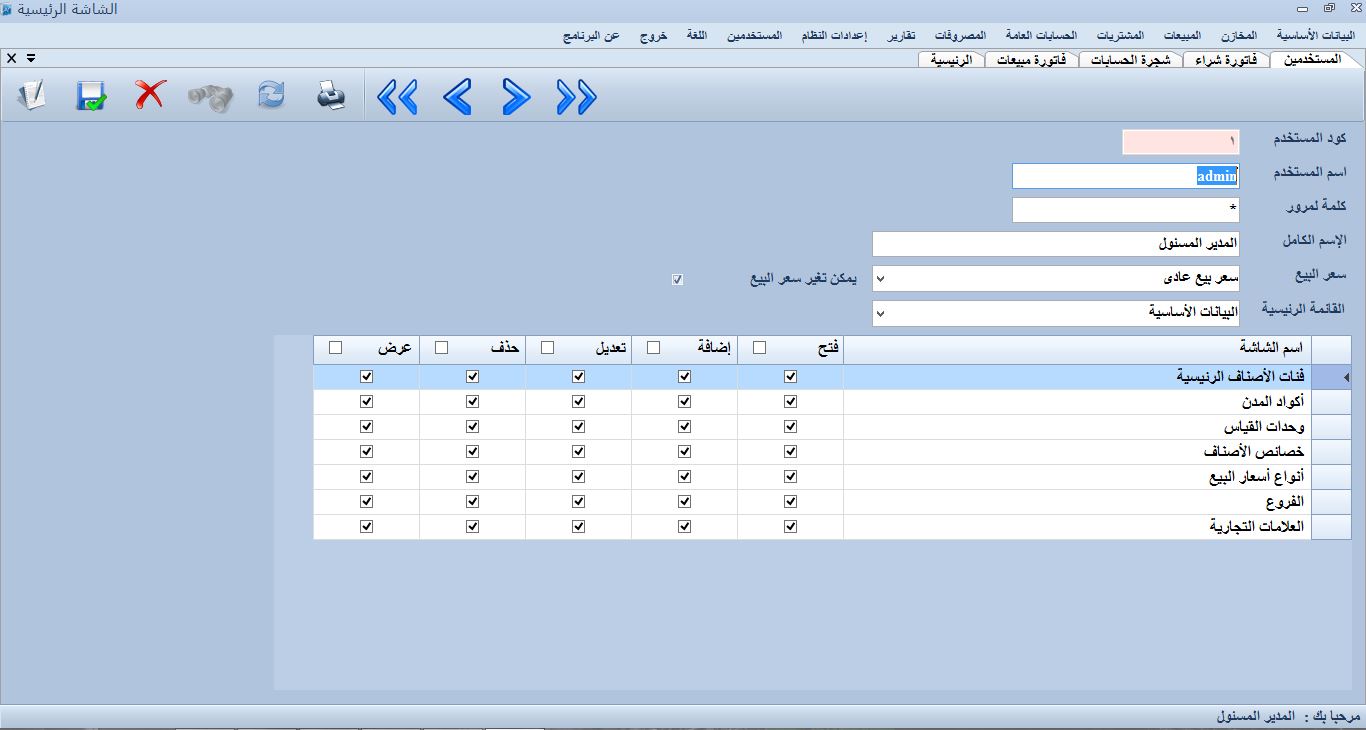The image size is (1366, 730).
Task: Toggle the تعديل header select-all checkbox
Action: click(547, 348)
